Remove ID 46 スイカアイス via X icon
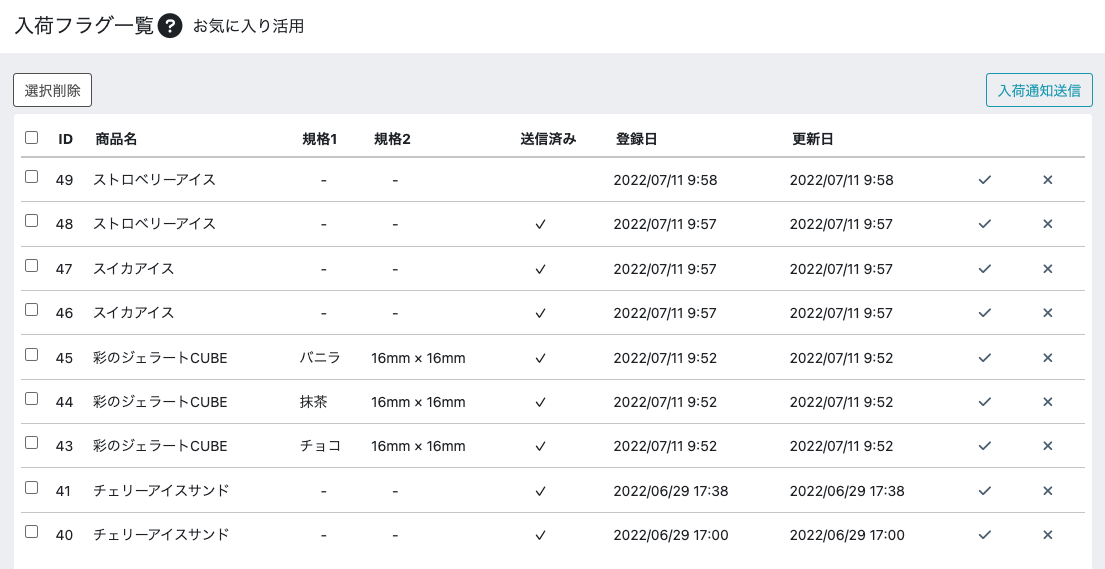 [x=1047, y=312]
